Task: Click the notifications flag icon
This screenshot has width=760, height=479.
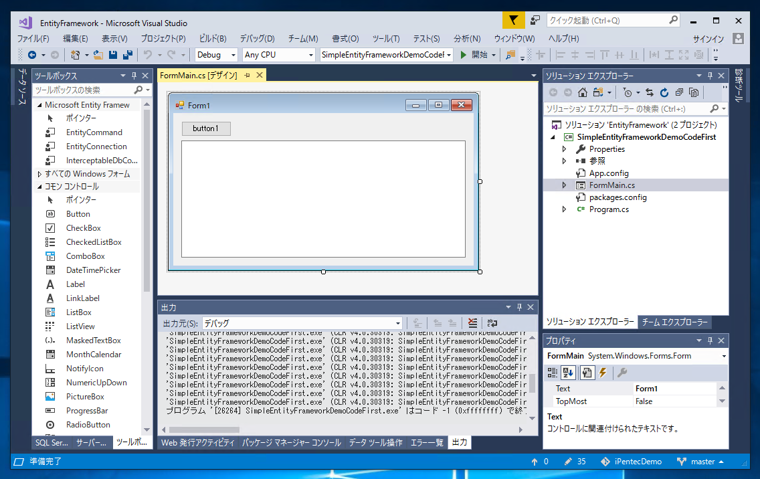Action: click(x=513, y=20)
